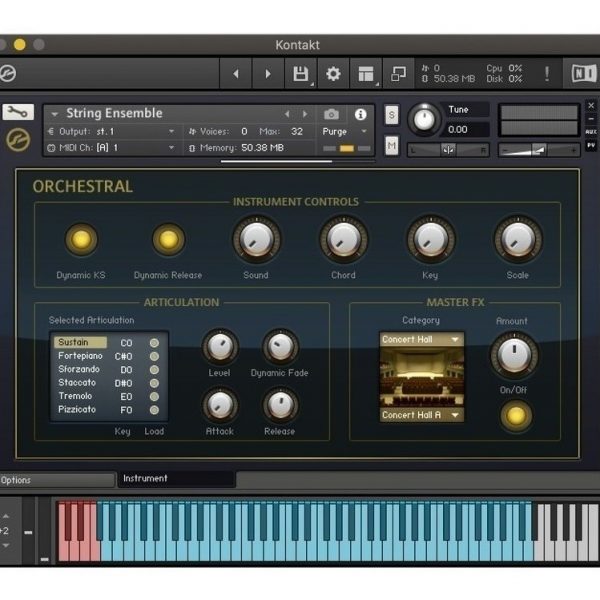Viewport: 600px width, 600px height.
Task: Go to previous instrument arrow beside String Ensemble
Action: [x=287, y=114]
